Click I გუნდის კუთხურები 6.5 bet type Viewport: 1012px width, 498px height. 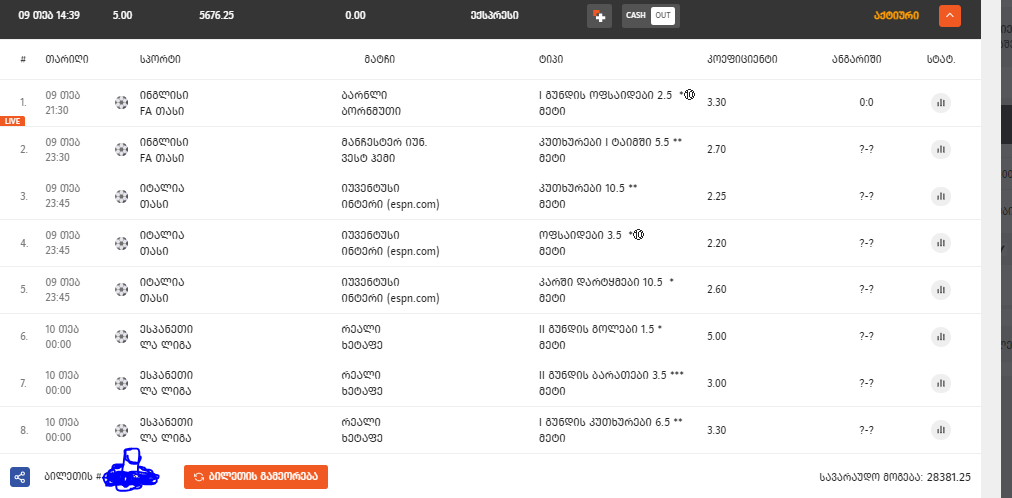611,422
